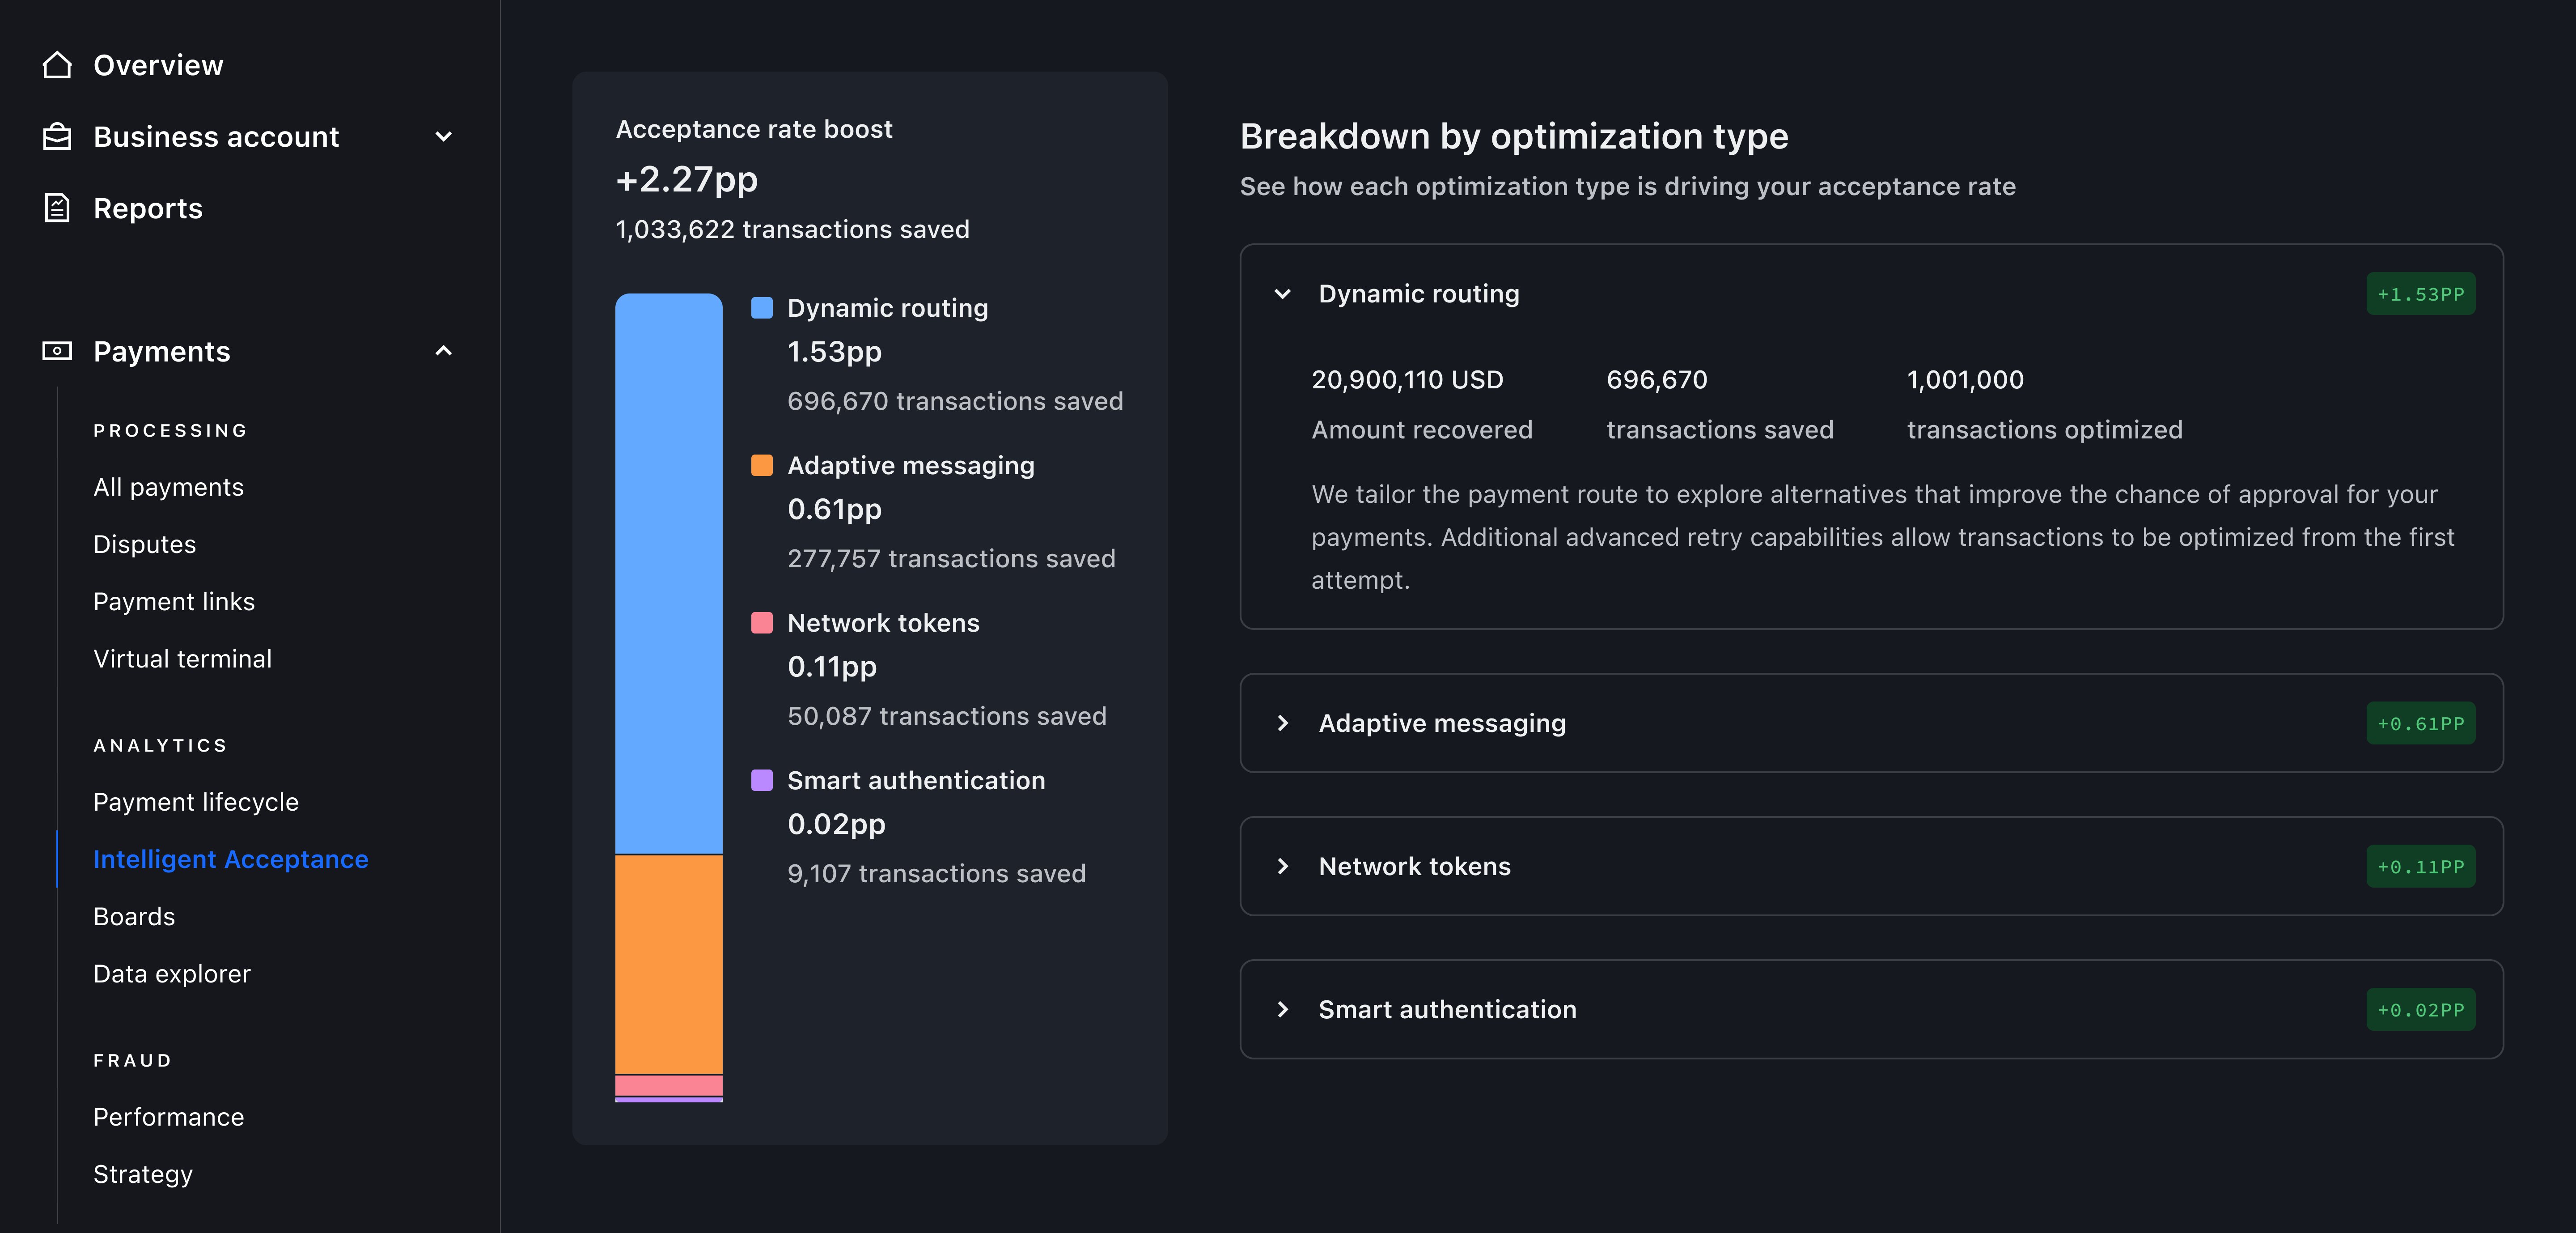Click the pink Network tokens bar segment
Screen dimensions: 2576x1233
(x=669, y=1085)
